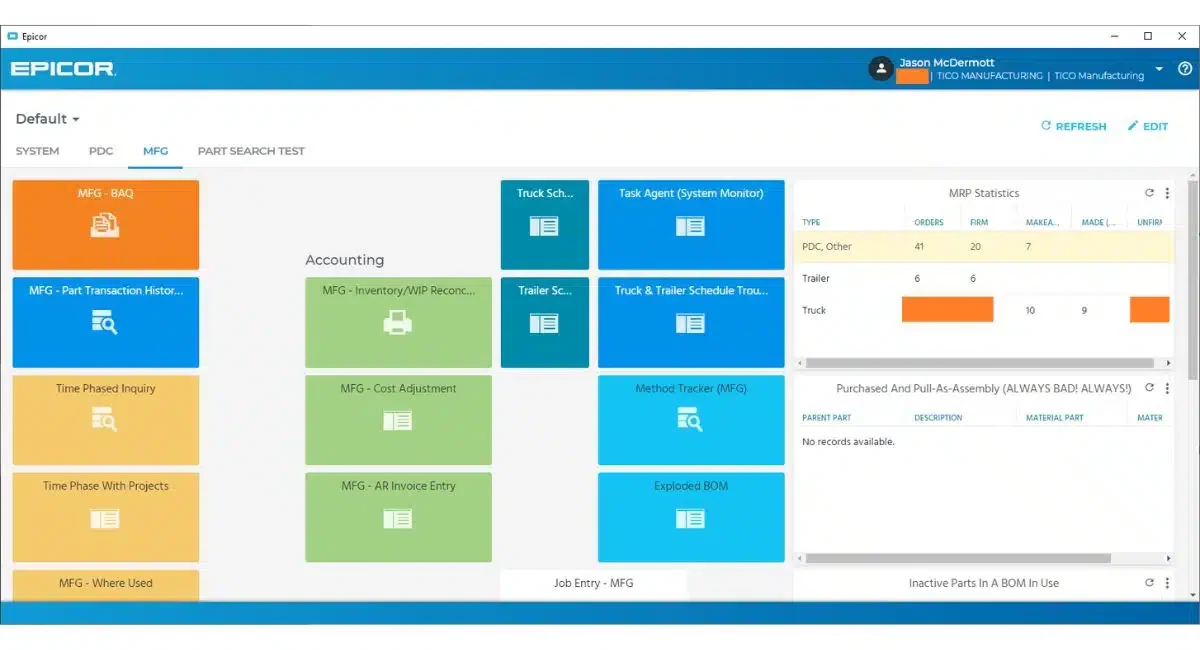Refresh Inactive Parts In A BOM widget

pos(1150,583)
